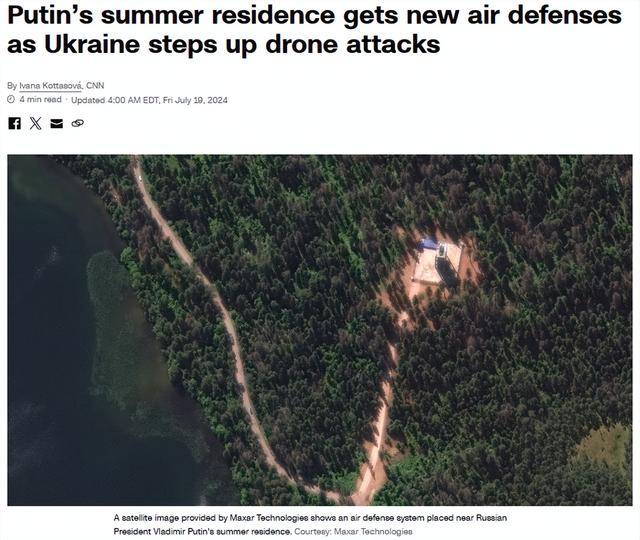Click the 'Courtesy: Maxar Technologies' credit

click(x=353, y=531)
